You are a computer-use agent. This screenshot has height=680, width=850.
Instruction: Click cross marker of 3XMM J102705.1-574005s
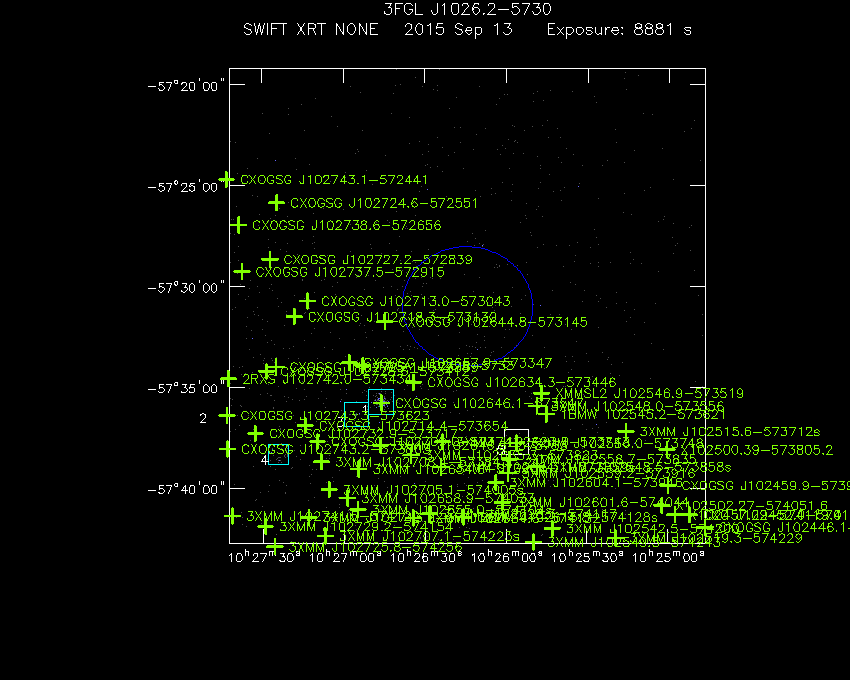coord(329,490)
